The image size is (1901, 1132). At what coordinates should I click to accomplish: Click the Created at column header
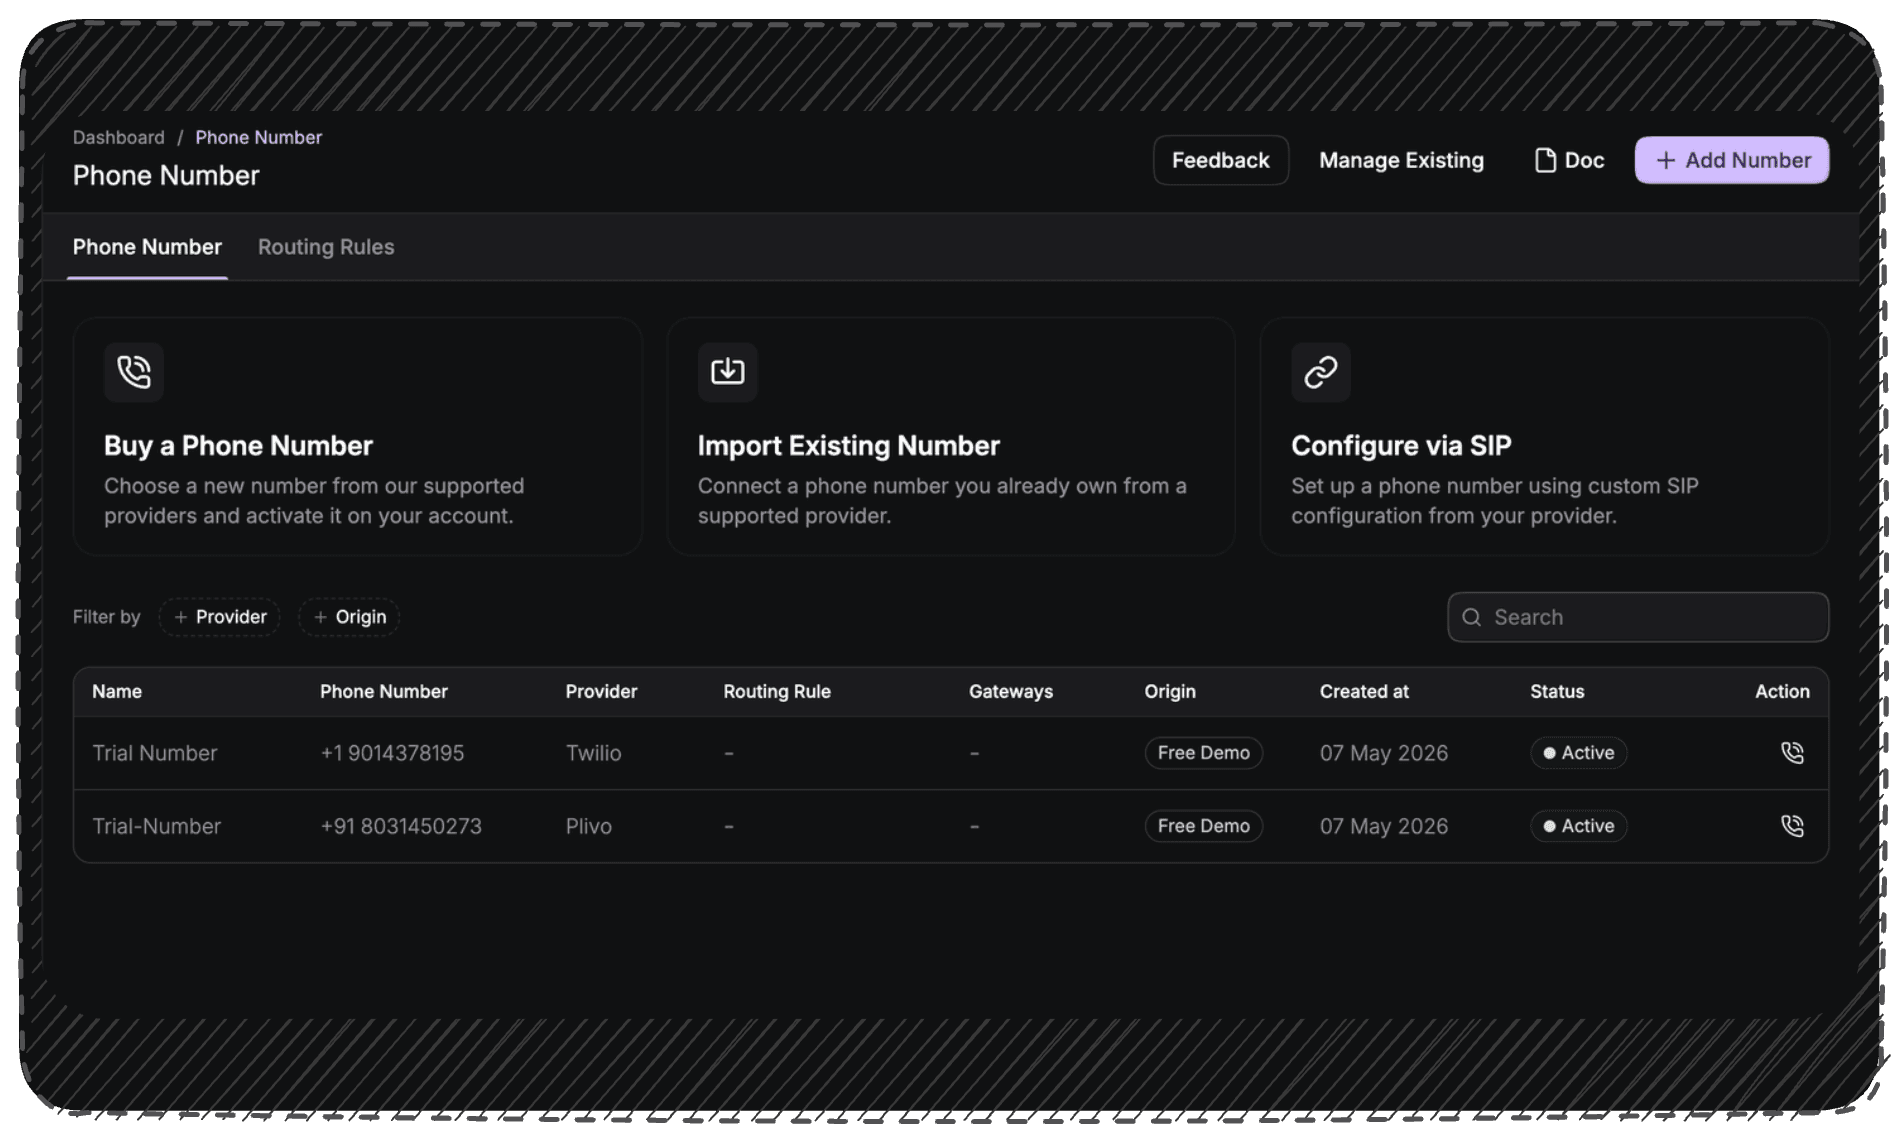tap(1364, 691)
